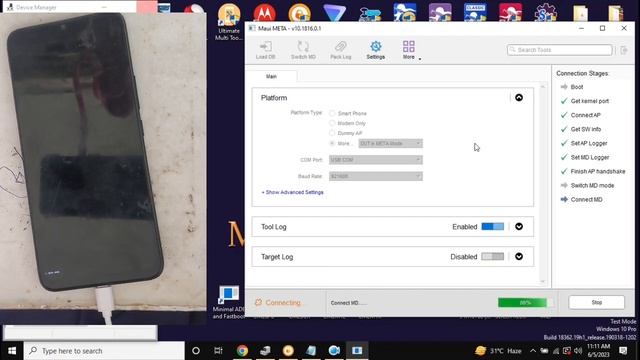640x360 pixels.
Task: Click Finish AP handshake stage checkmark
Action: [x=564, y=171]
